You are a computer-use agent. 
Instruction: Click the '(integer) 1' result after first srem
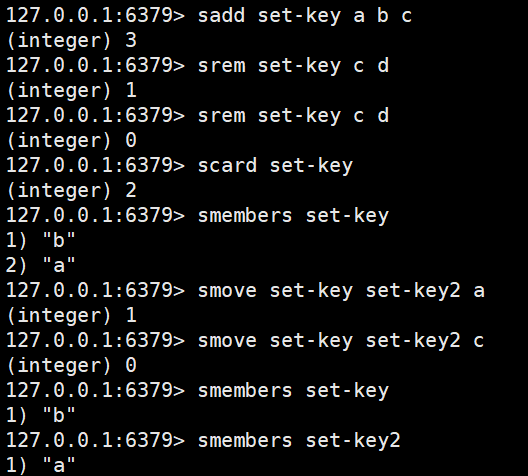(72, 91)
